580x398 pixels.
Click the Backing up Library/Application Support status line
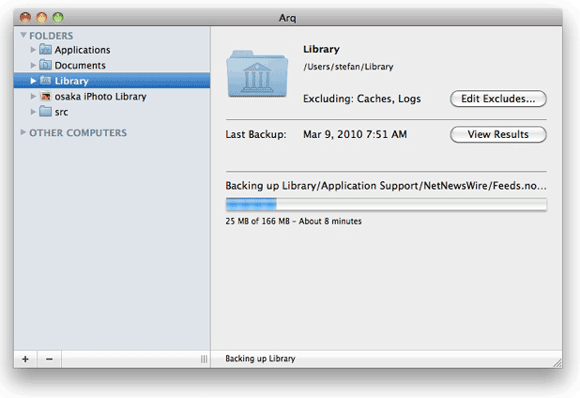[x=386, y=186]
